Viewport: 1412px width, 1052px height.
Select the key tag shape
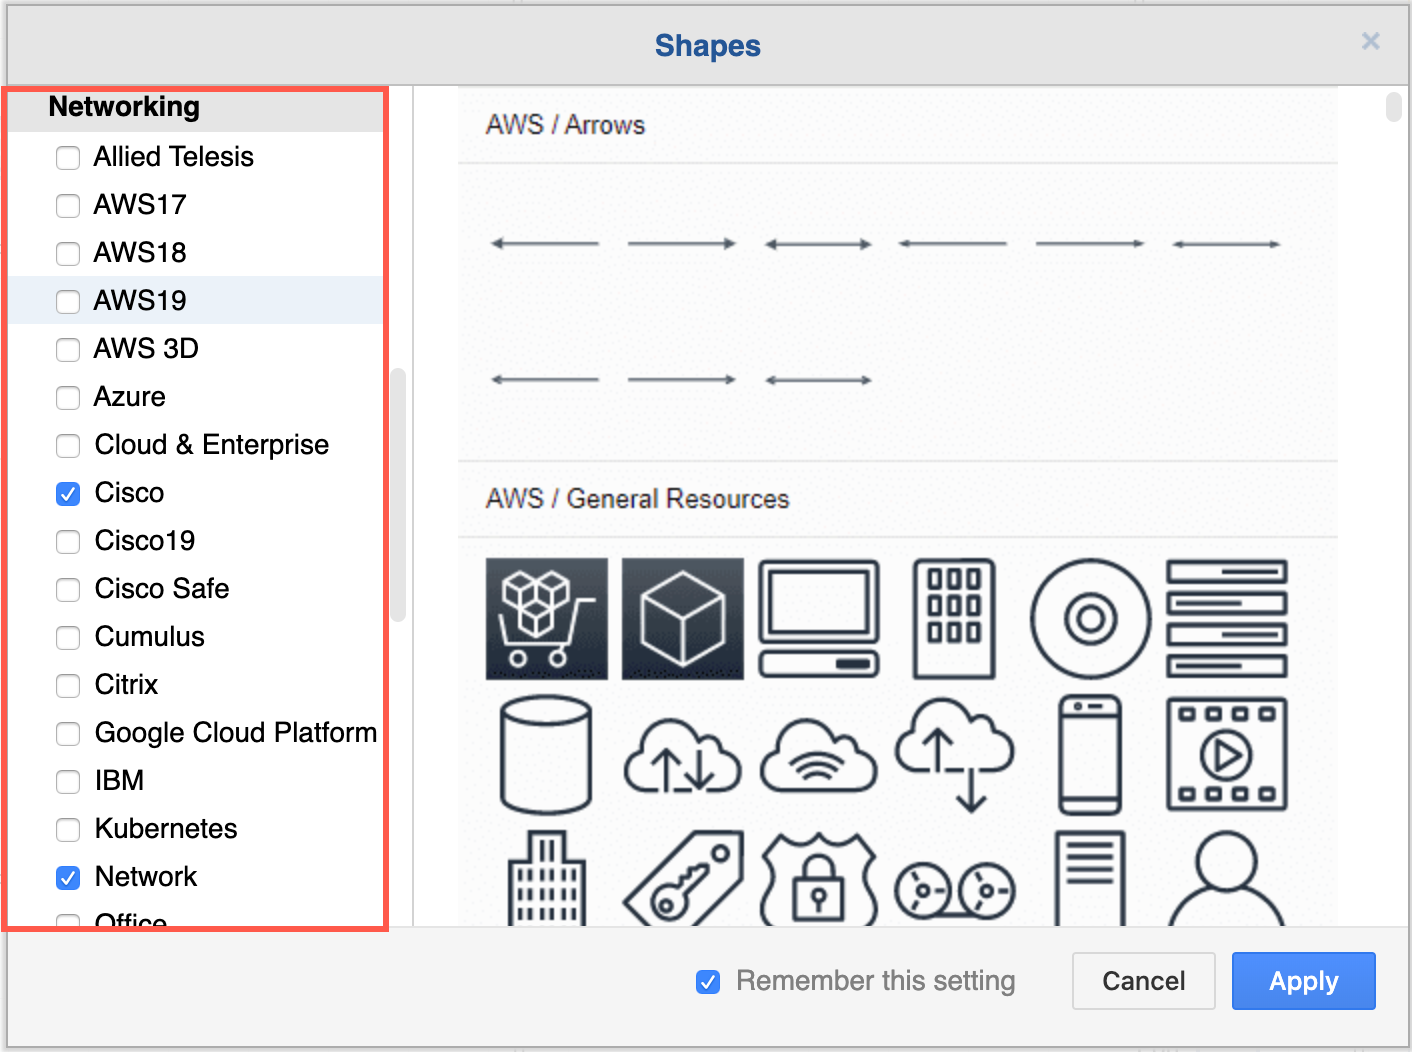coord(684,880)
